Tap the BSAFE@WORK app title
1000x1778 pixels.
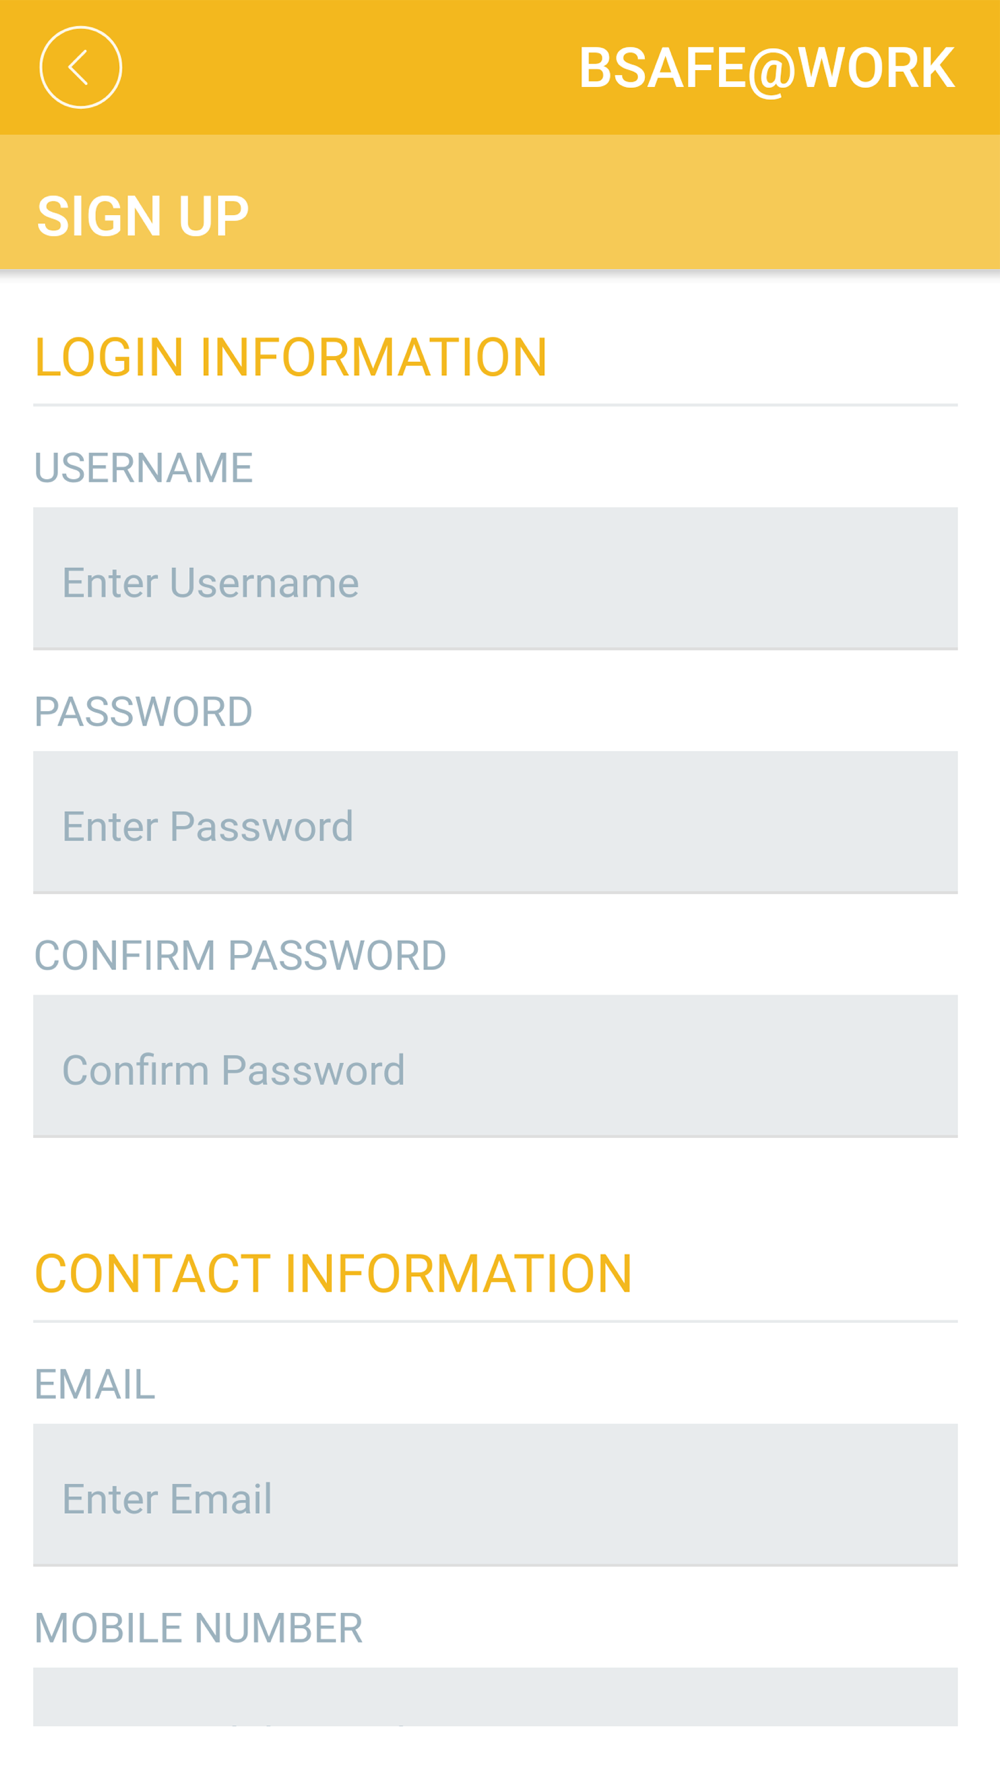click(767, 69)
